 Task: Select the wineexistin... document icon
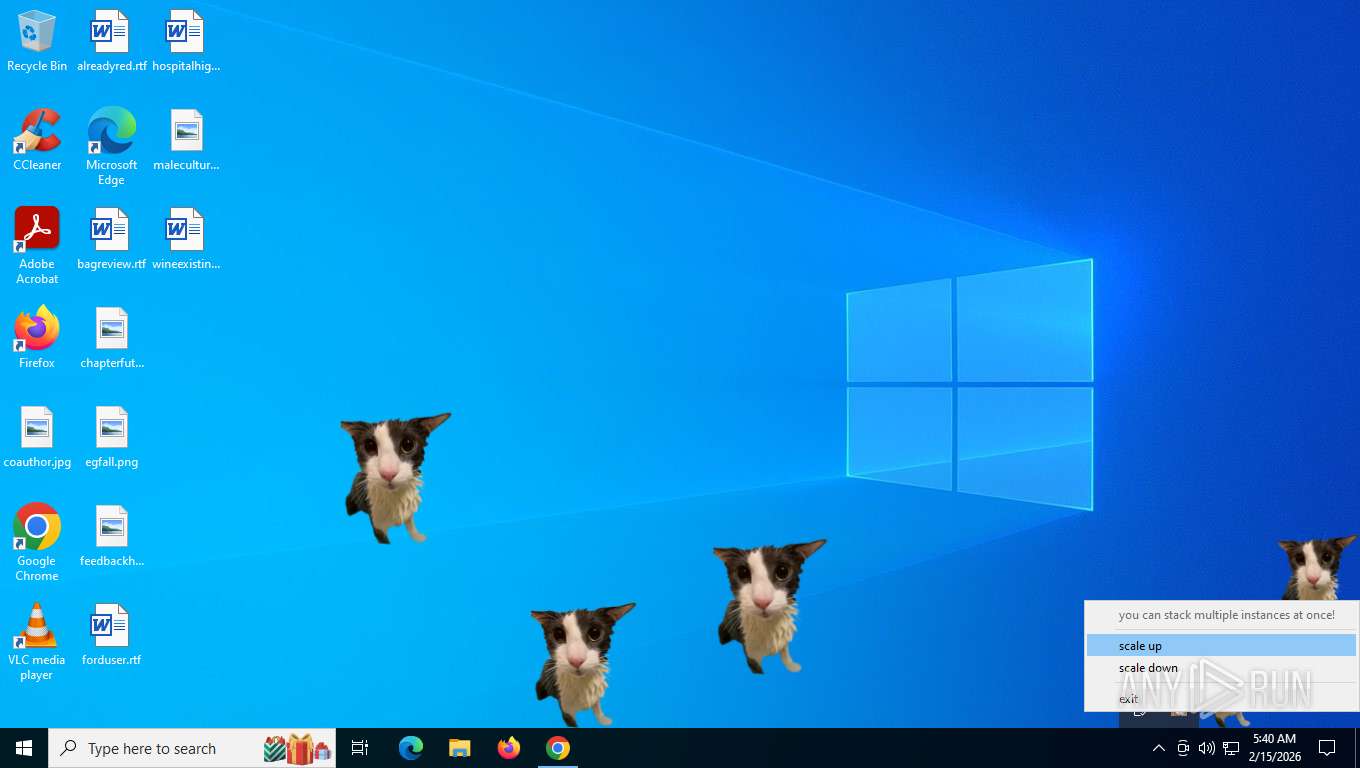[186, 240]
